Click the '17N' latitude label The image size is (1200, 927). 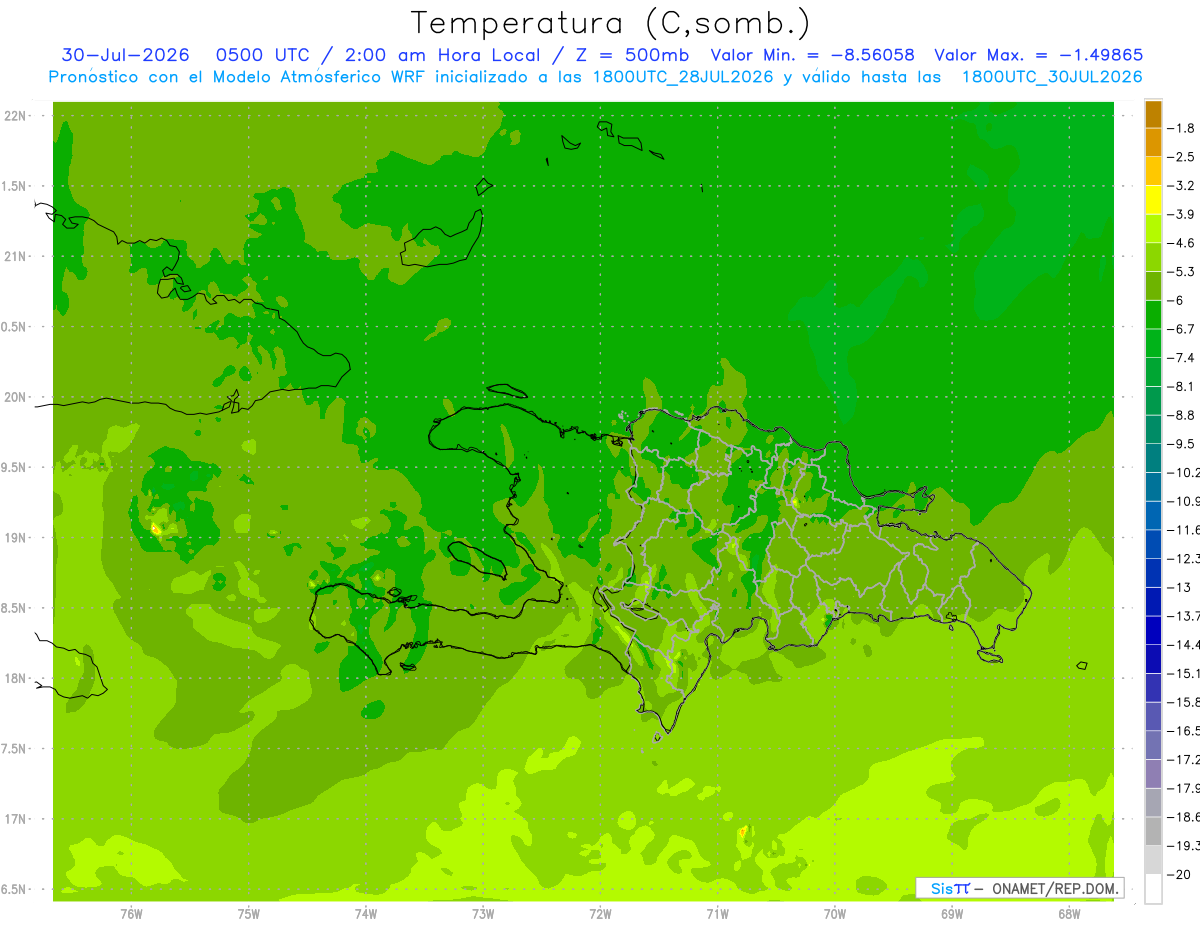(16, 819)
